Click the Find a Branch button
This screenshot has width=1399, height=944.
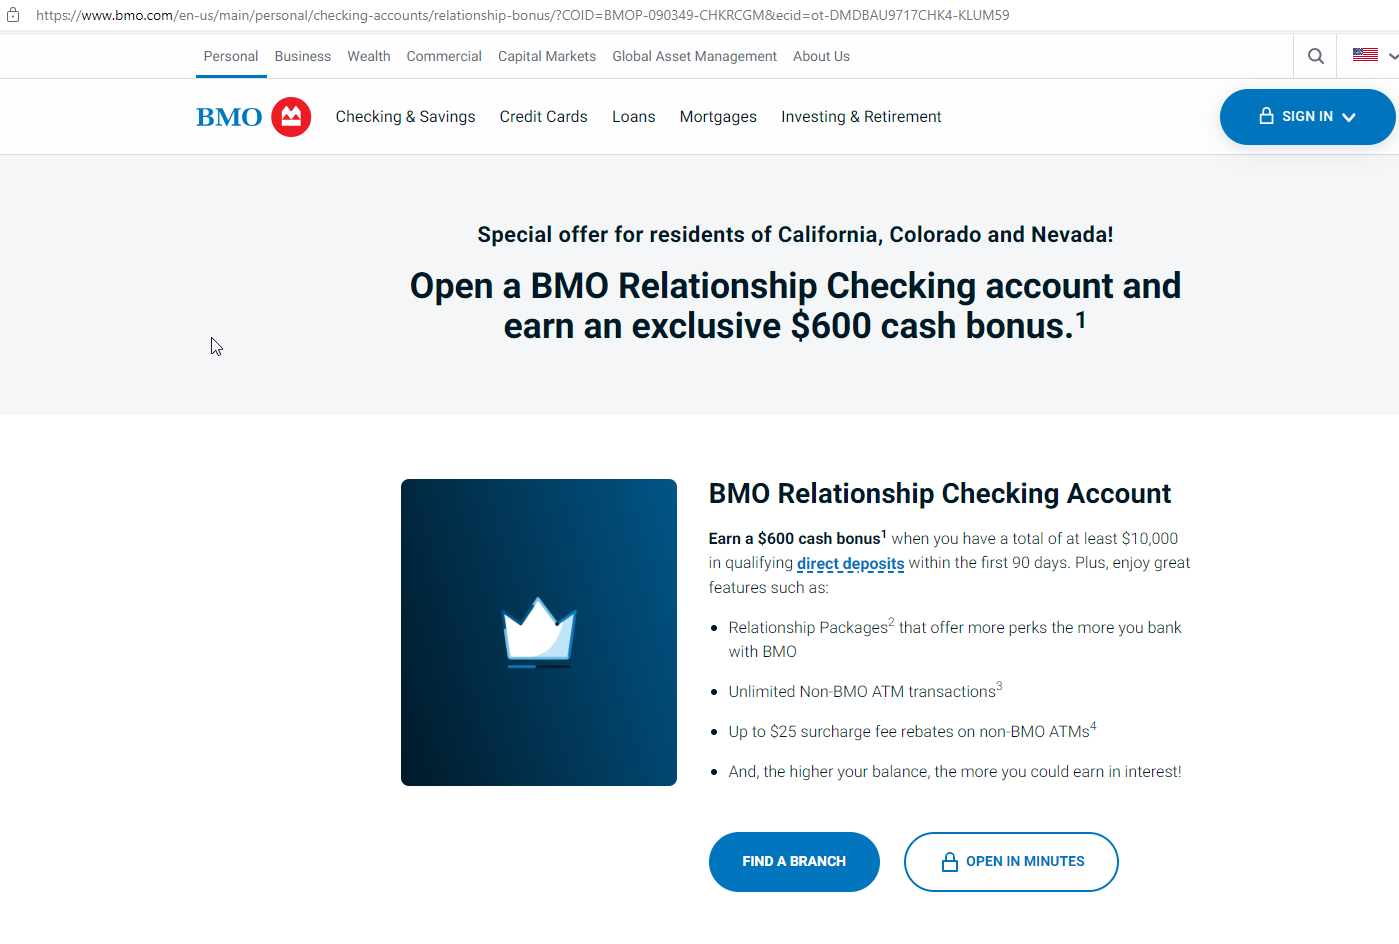pyautogui.click(x=794, y=861)
